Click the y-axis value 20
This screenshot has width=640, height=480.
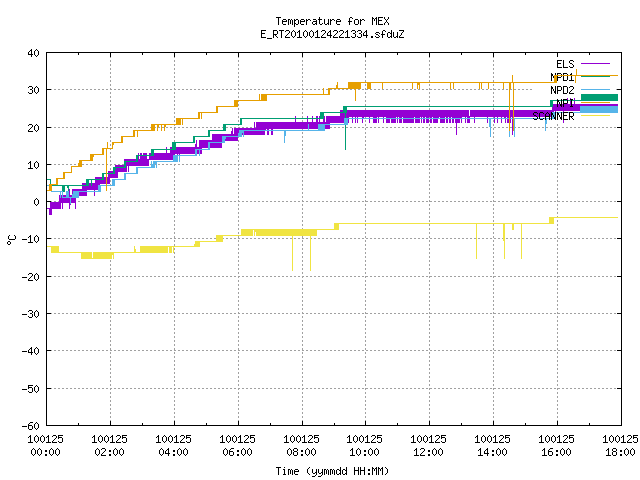pos(33,128)
